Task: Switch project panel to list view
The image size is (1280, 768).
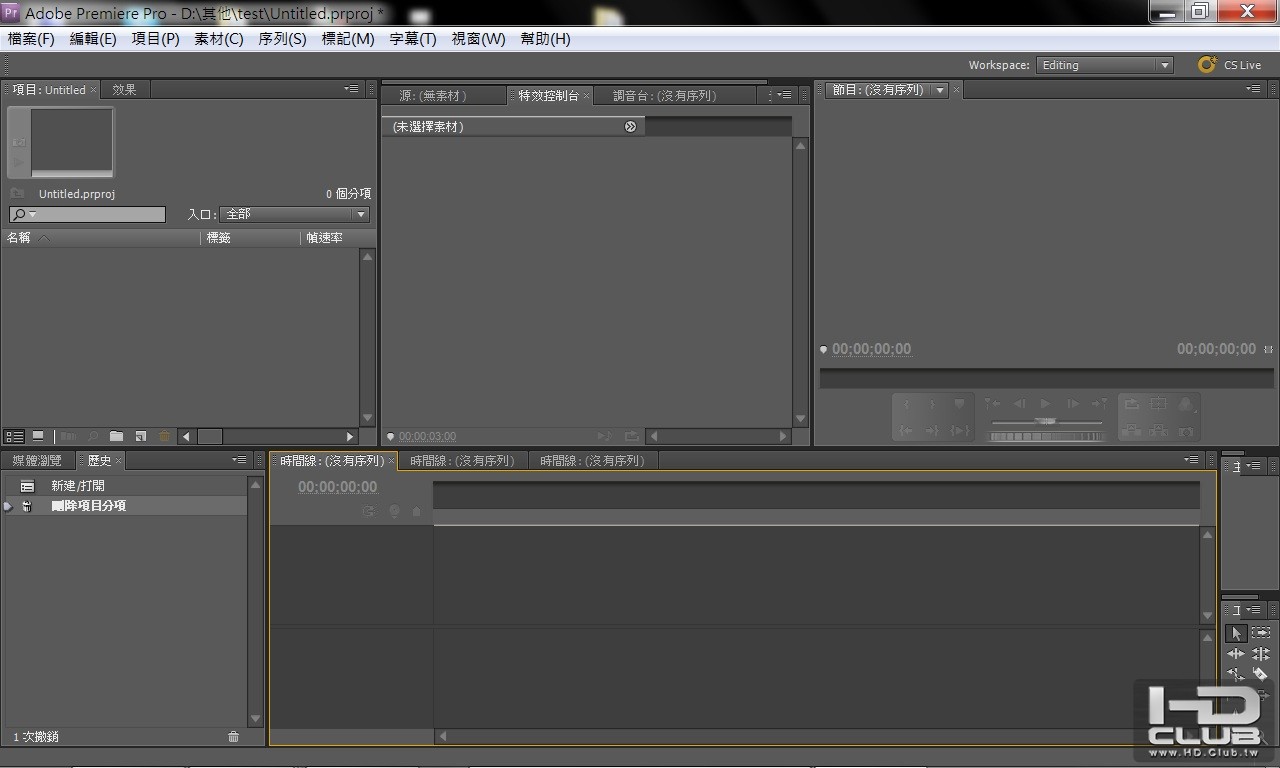Action: point(14,437)
